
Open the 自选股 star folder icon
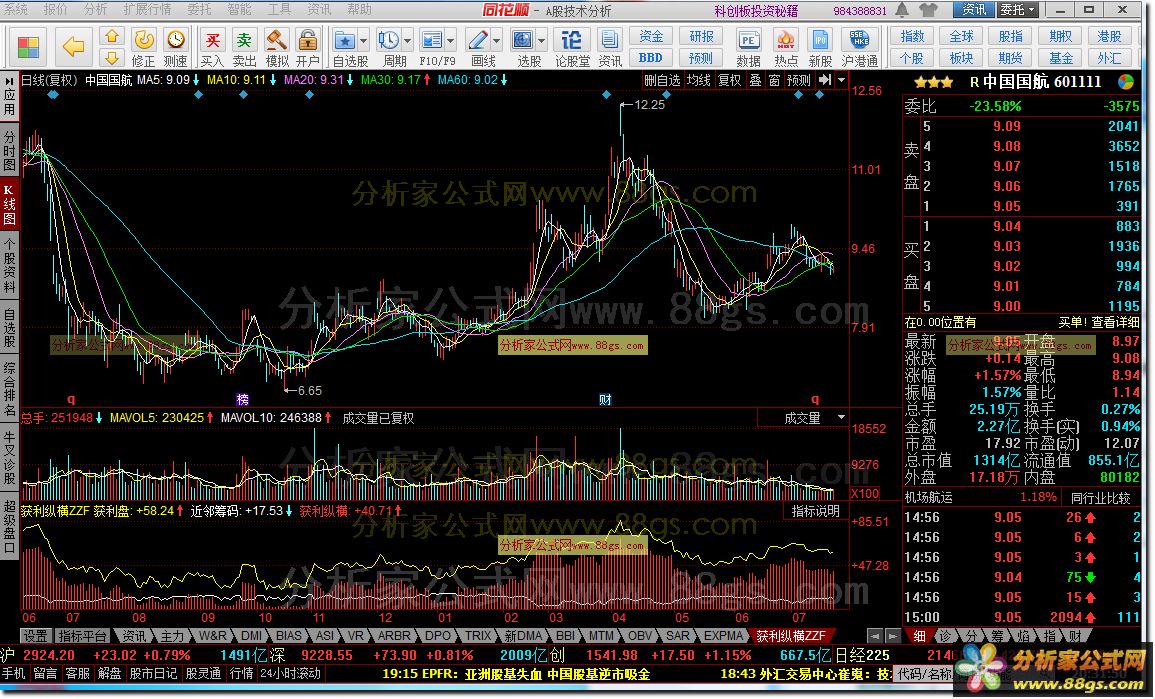(344, 41)
